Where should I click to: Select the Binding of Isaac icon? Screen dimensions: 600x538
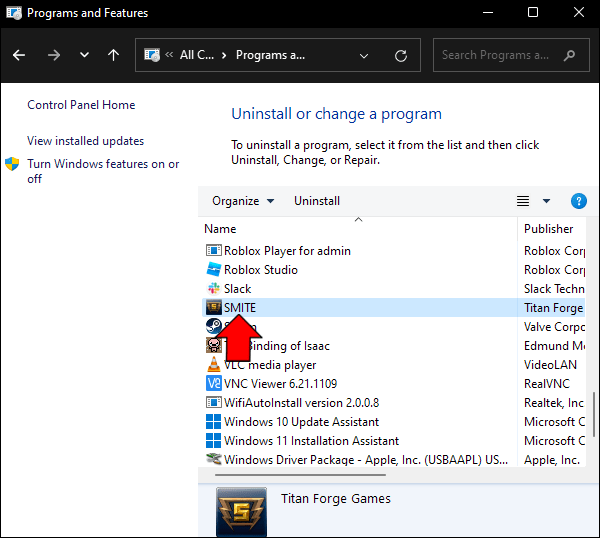tap(214, 346)
